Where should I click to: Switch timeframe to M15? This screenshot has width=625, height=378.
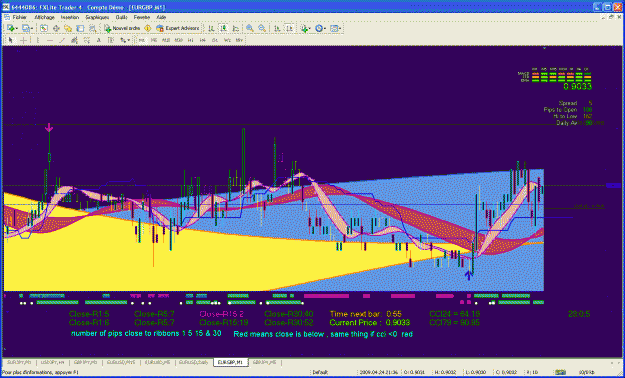166,40
